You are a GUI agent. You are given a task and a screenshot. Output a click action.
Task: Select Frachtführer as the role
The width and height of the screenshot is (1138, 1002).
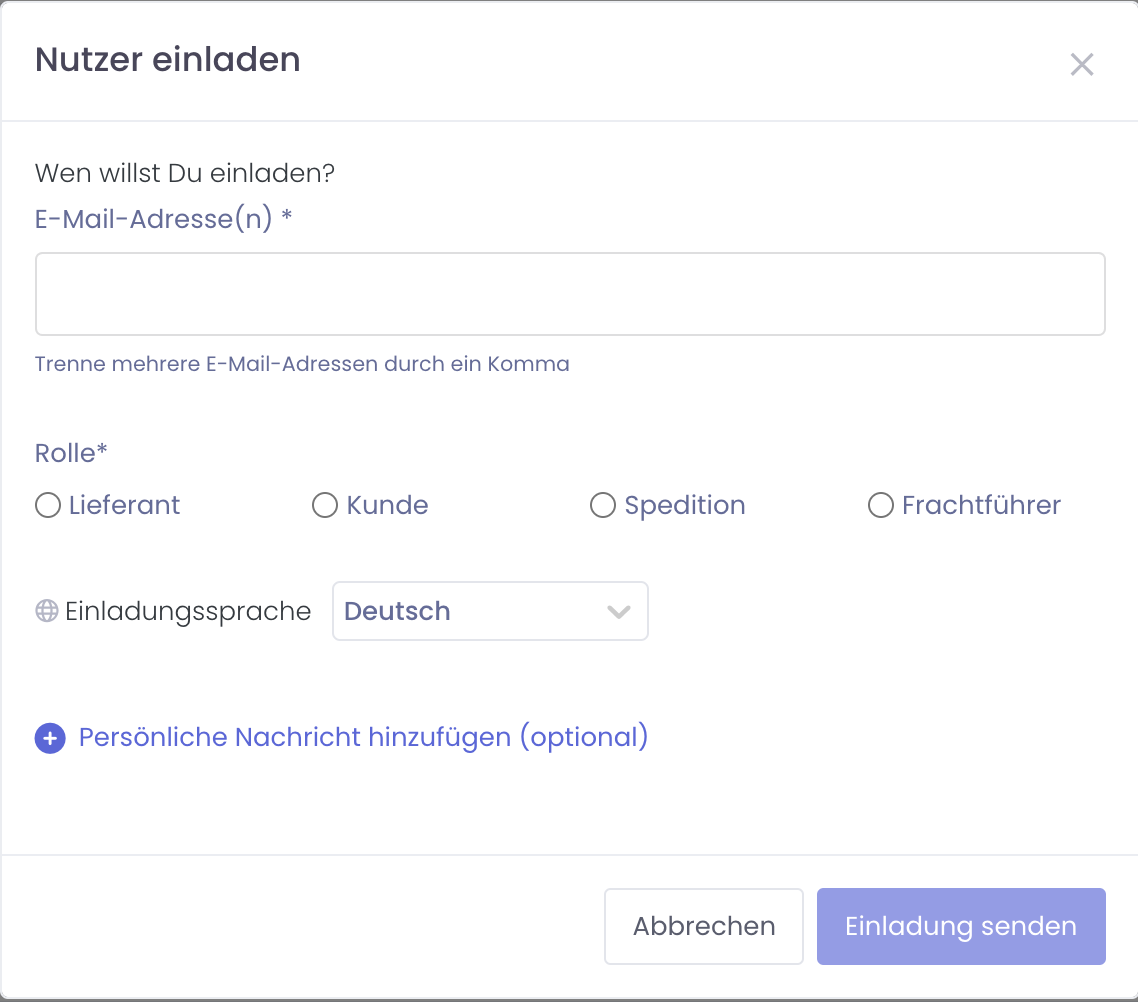click(x=880, y=506)
